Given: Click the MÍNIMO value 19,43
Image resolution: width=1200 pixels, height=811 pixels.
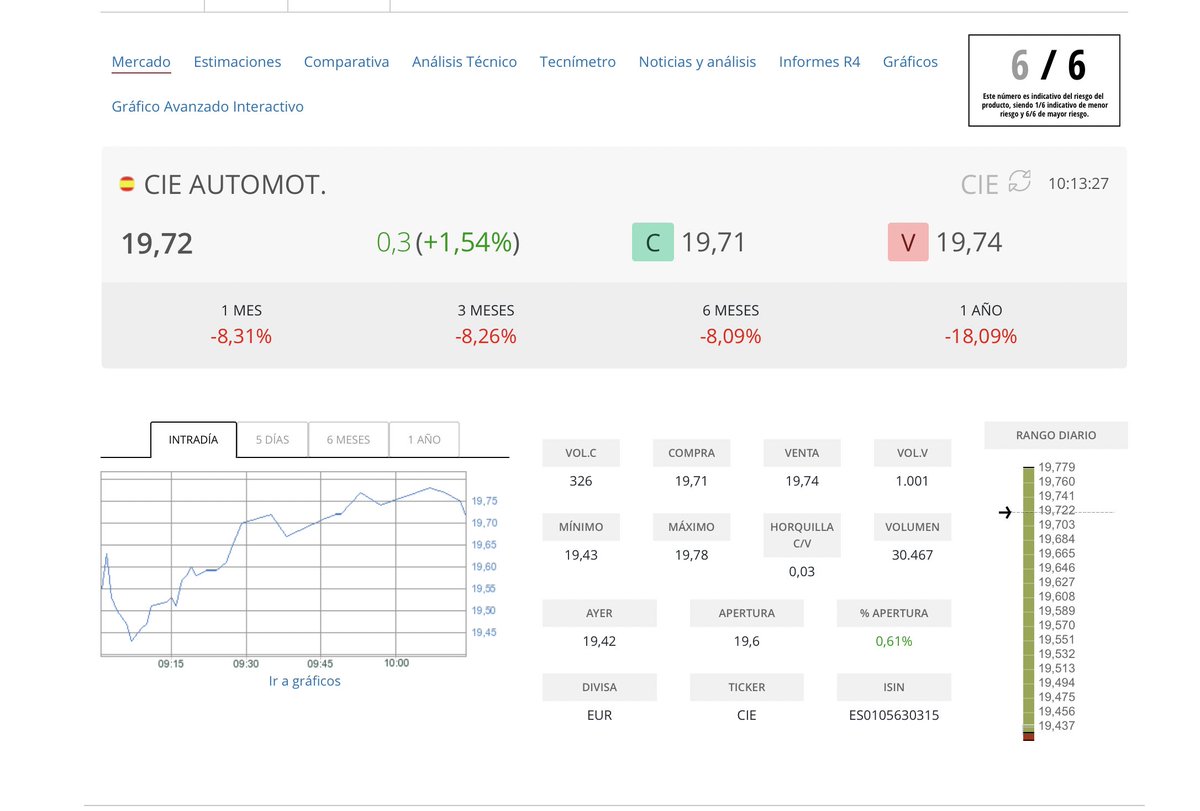Looking at the screenshot, I should [581, 555].
